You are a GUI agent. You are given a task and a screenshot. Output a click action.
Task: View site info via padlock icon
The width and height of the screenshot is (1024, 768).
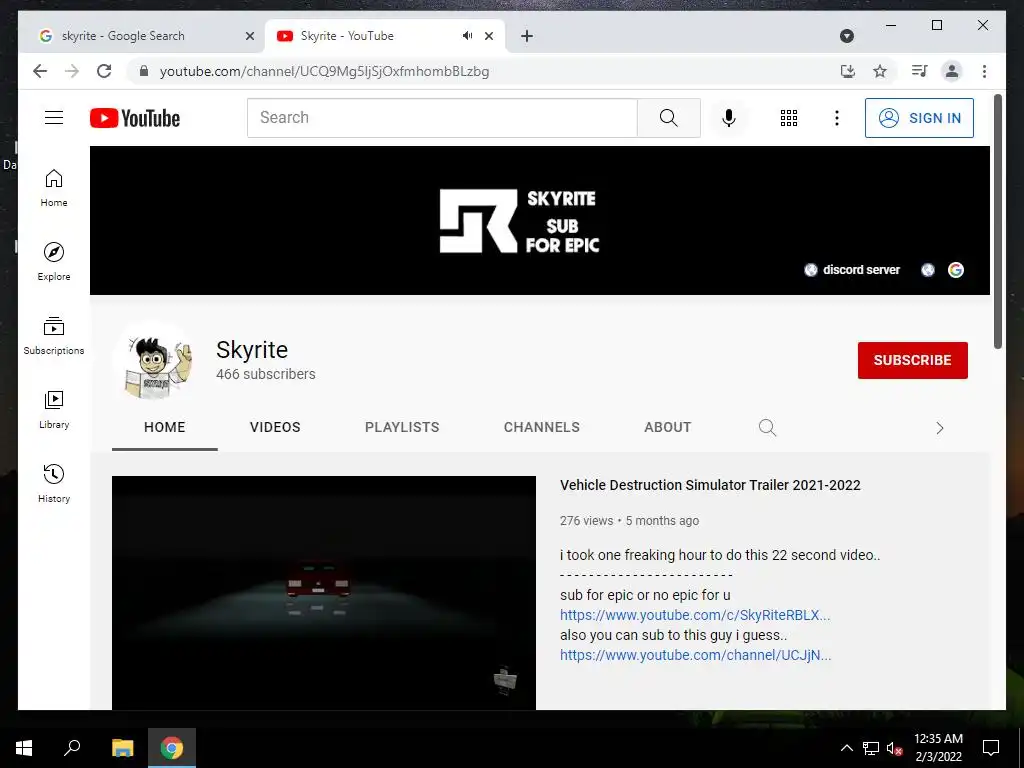pyautogui.click(x=144, y=71)
